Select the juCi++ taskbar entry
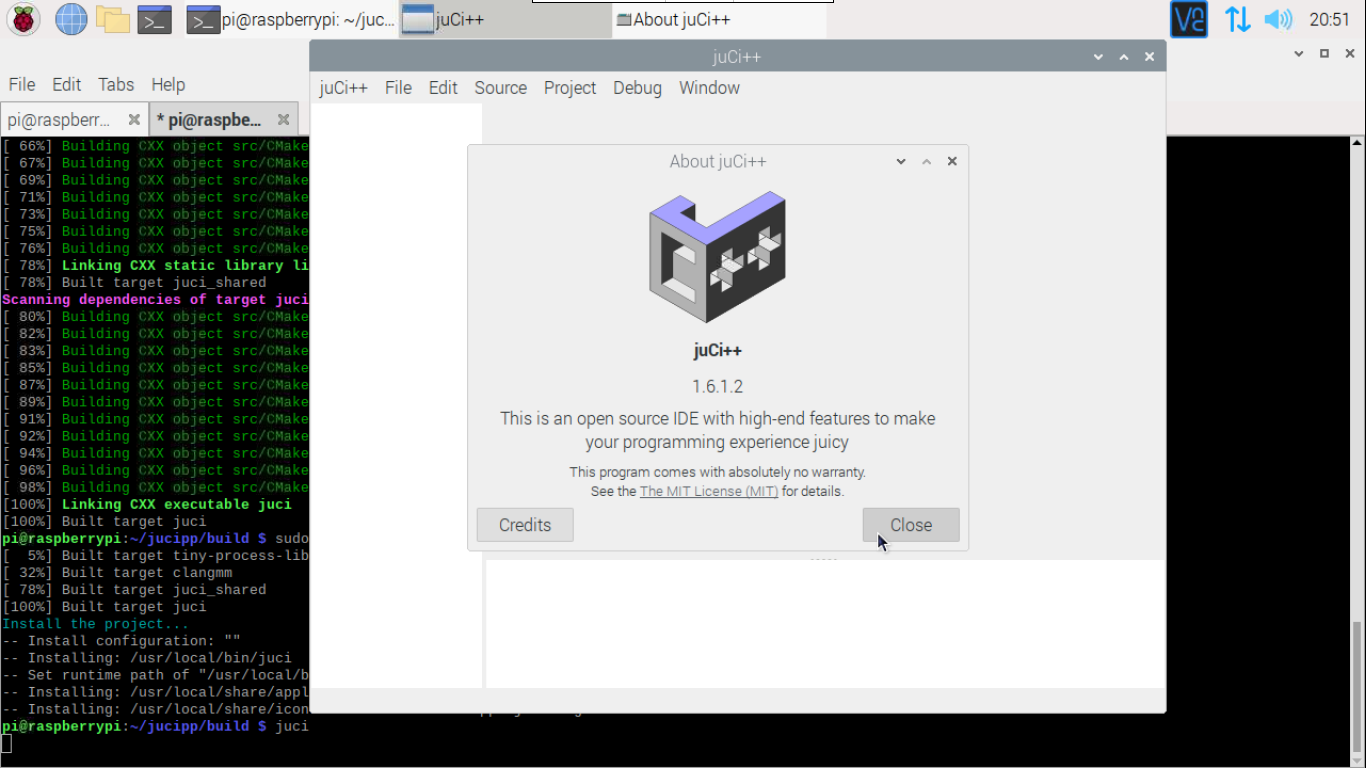Viewport: 1366px width, 768px height. click(505, 19)
